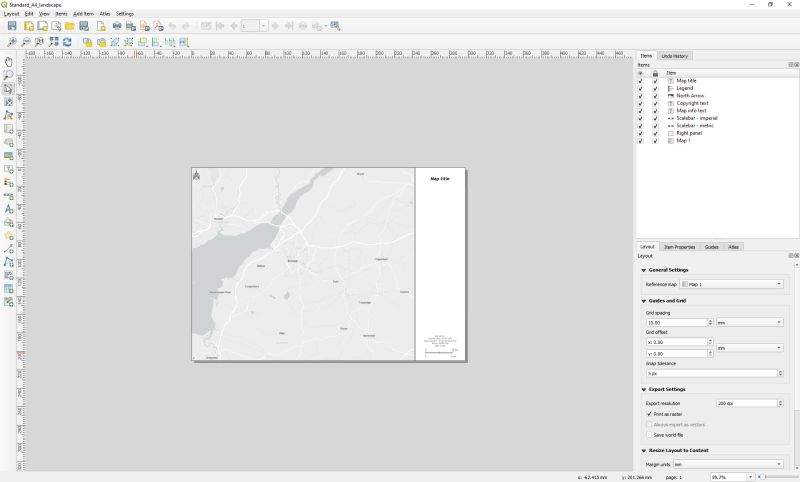This screenshot has width=800, height=482.
Task: Collapse the Resize Layout to Content section
Action: pos(644,450)
